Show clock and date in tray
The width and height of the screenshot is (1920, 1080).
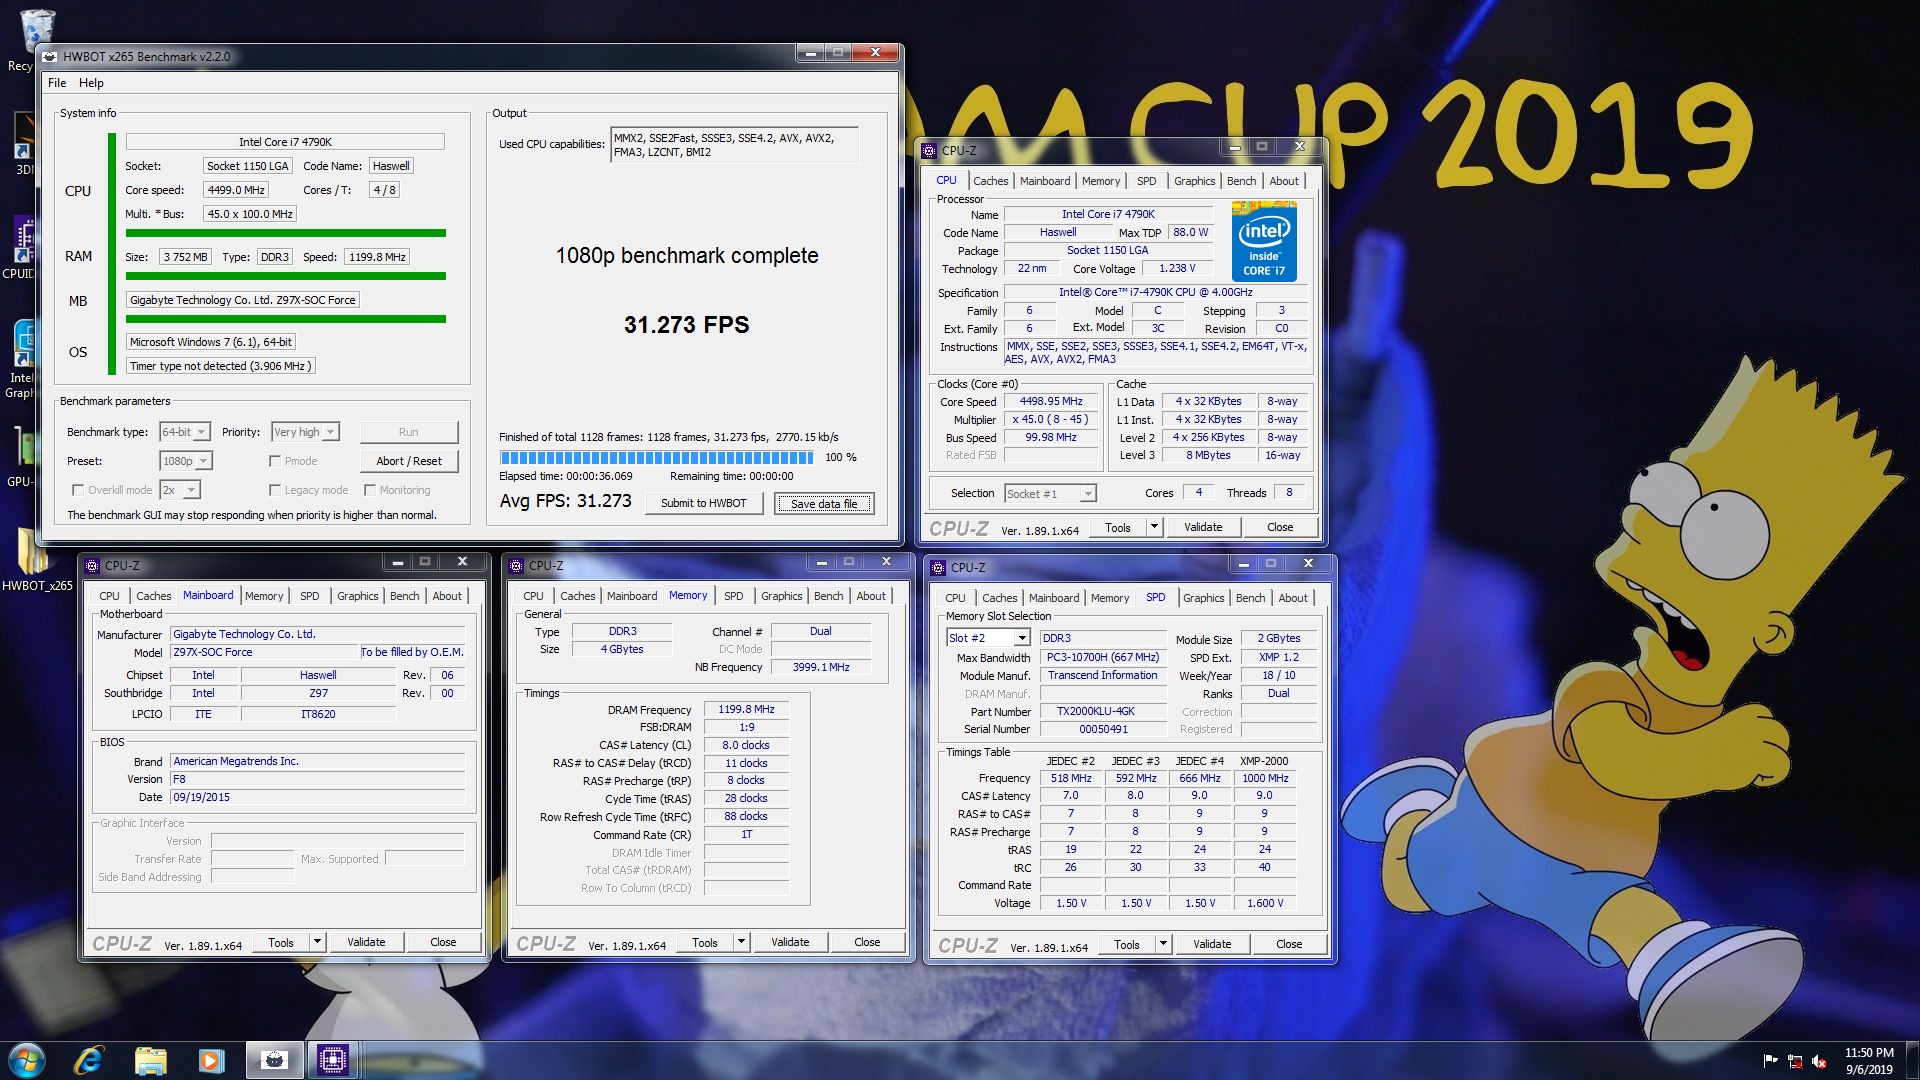pos(1868,1061)
